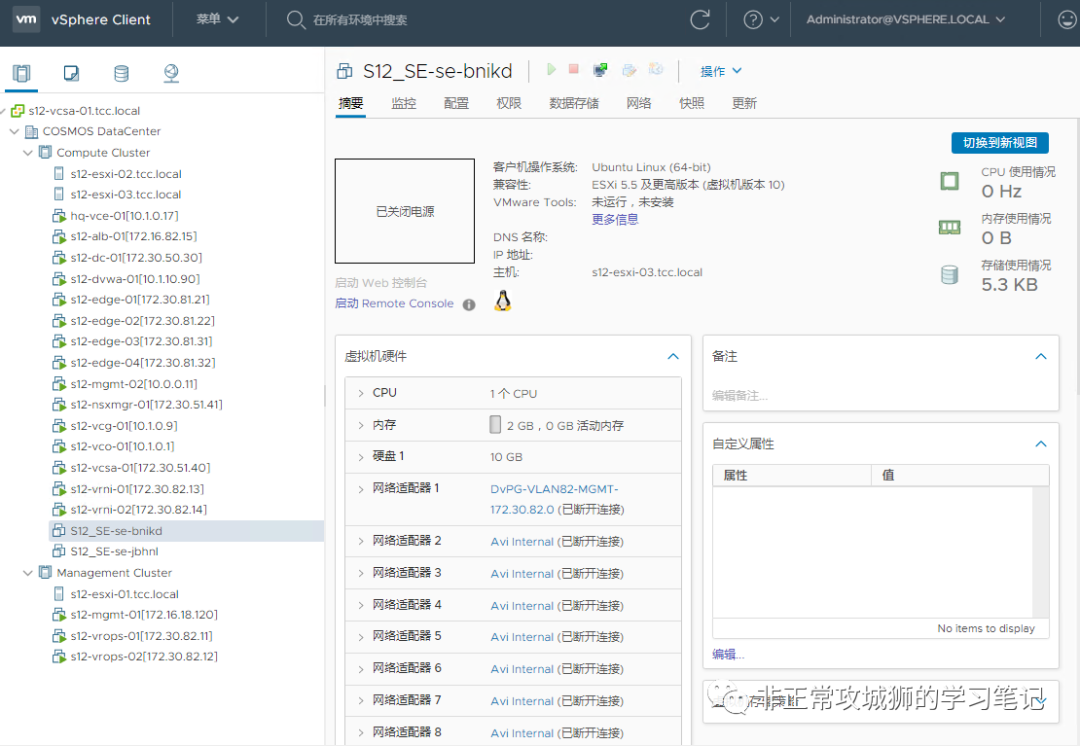Select hq-vce-01[10.1.0.17] in the tree

124,216
